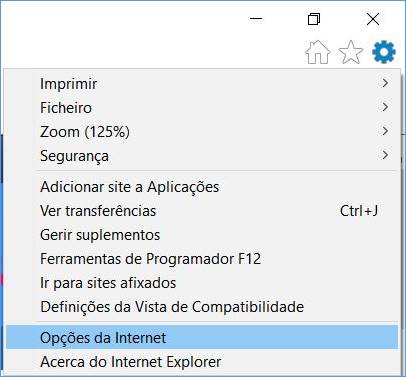406x377 pixels.
Task: Expand the Ficheiro submenu arrow
Action: coord(385,107)
